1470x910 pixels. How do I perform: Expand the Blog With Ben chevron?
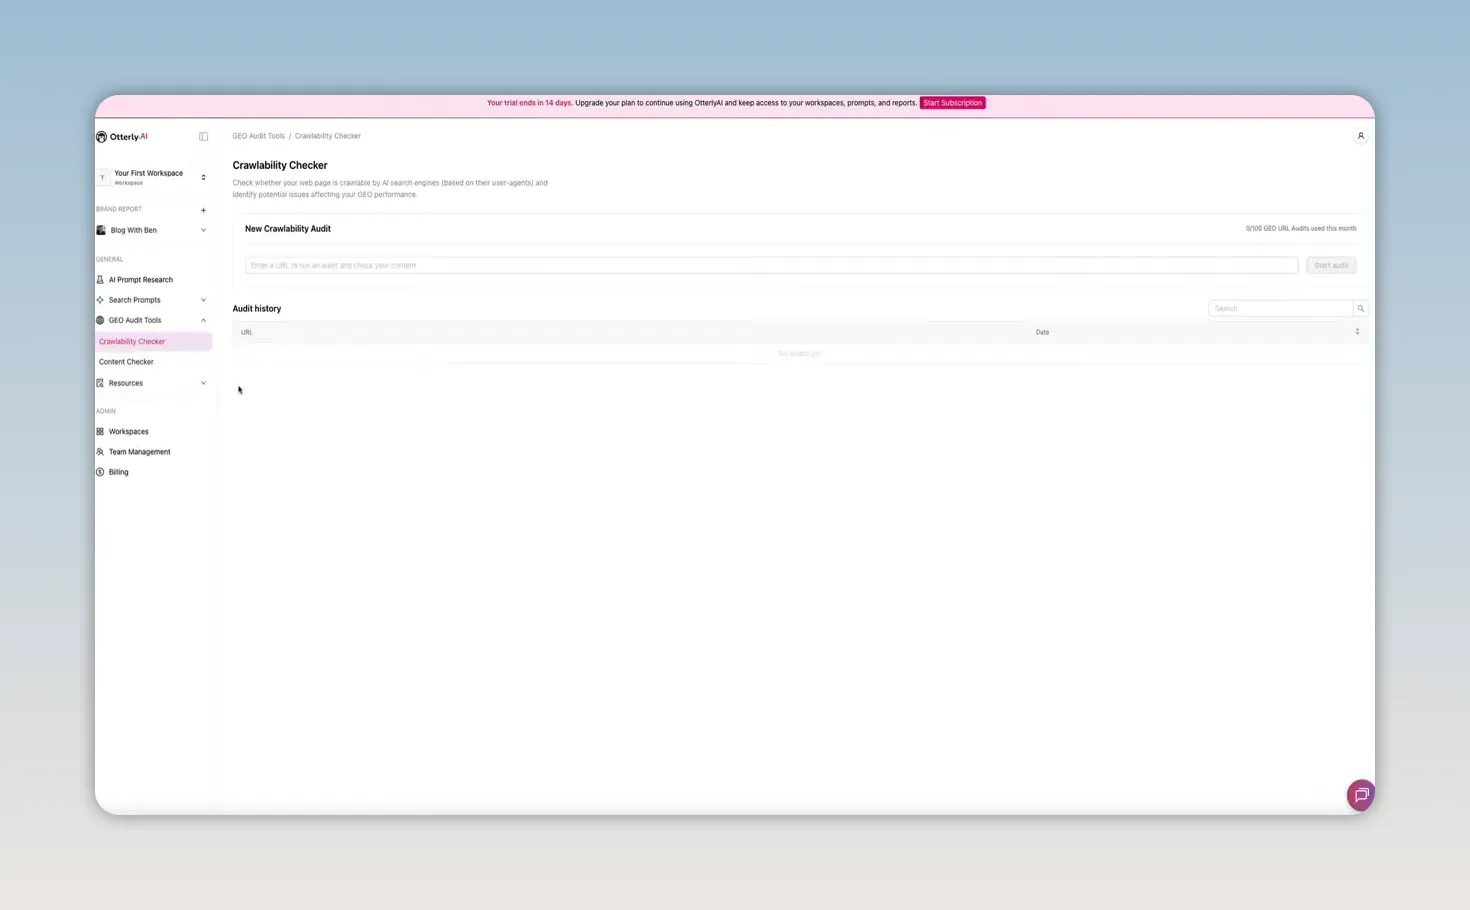point(203,230)
